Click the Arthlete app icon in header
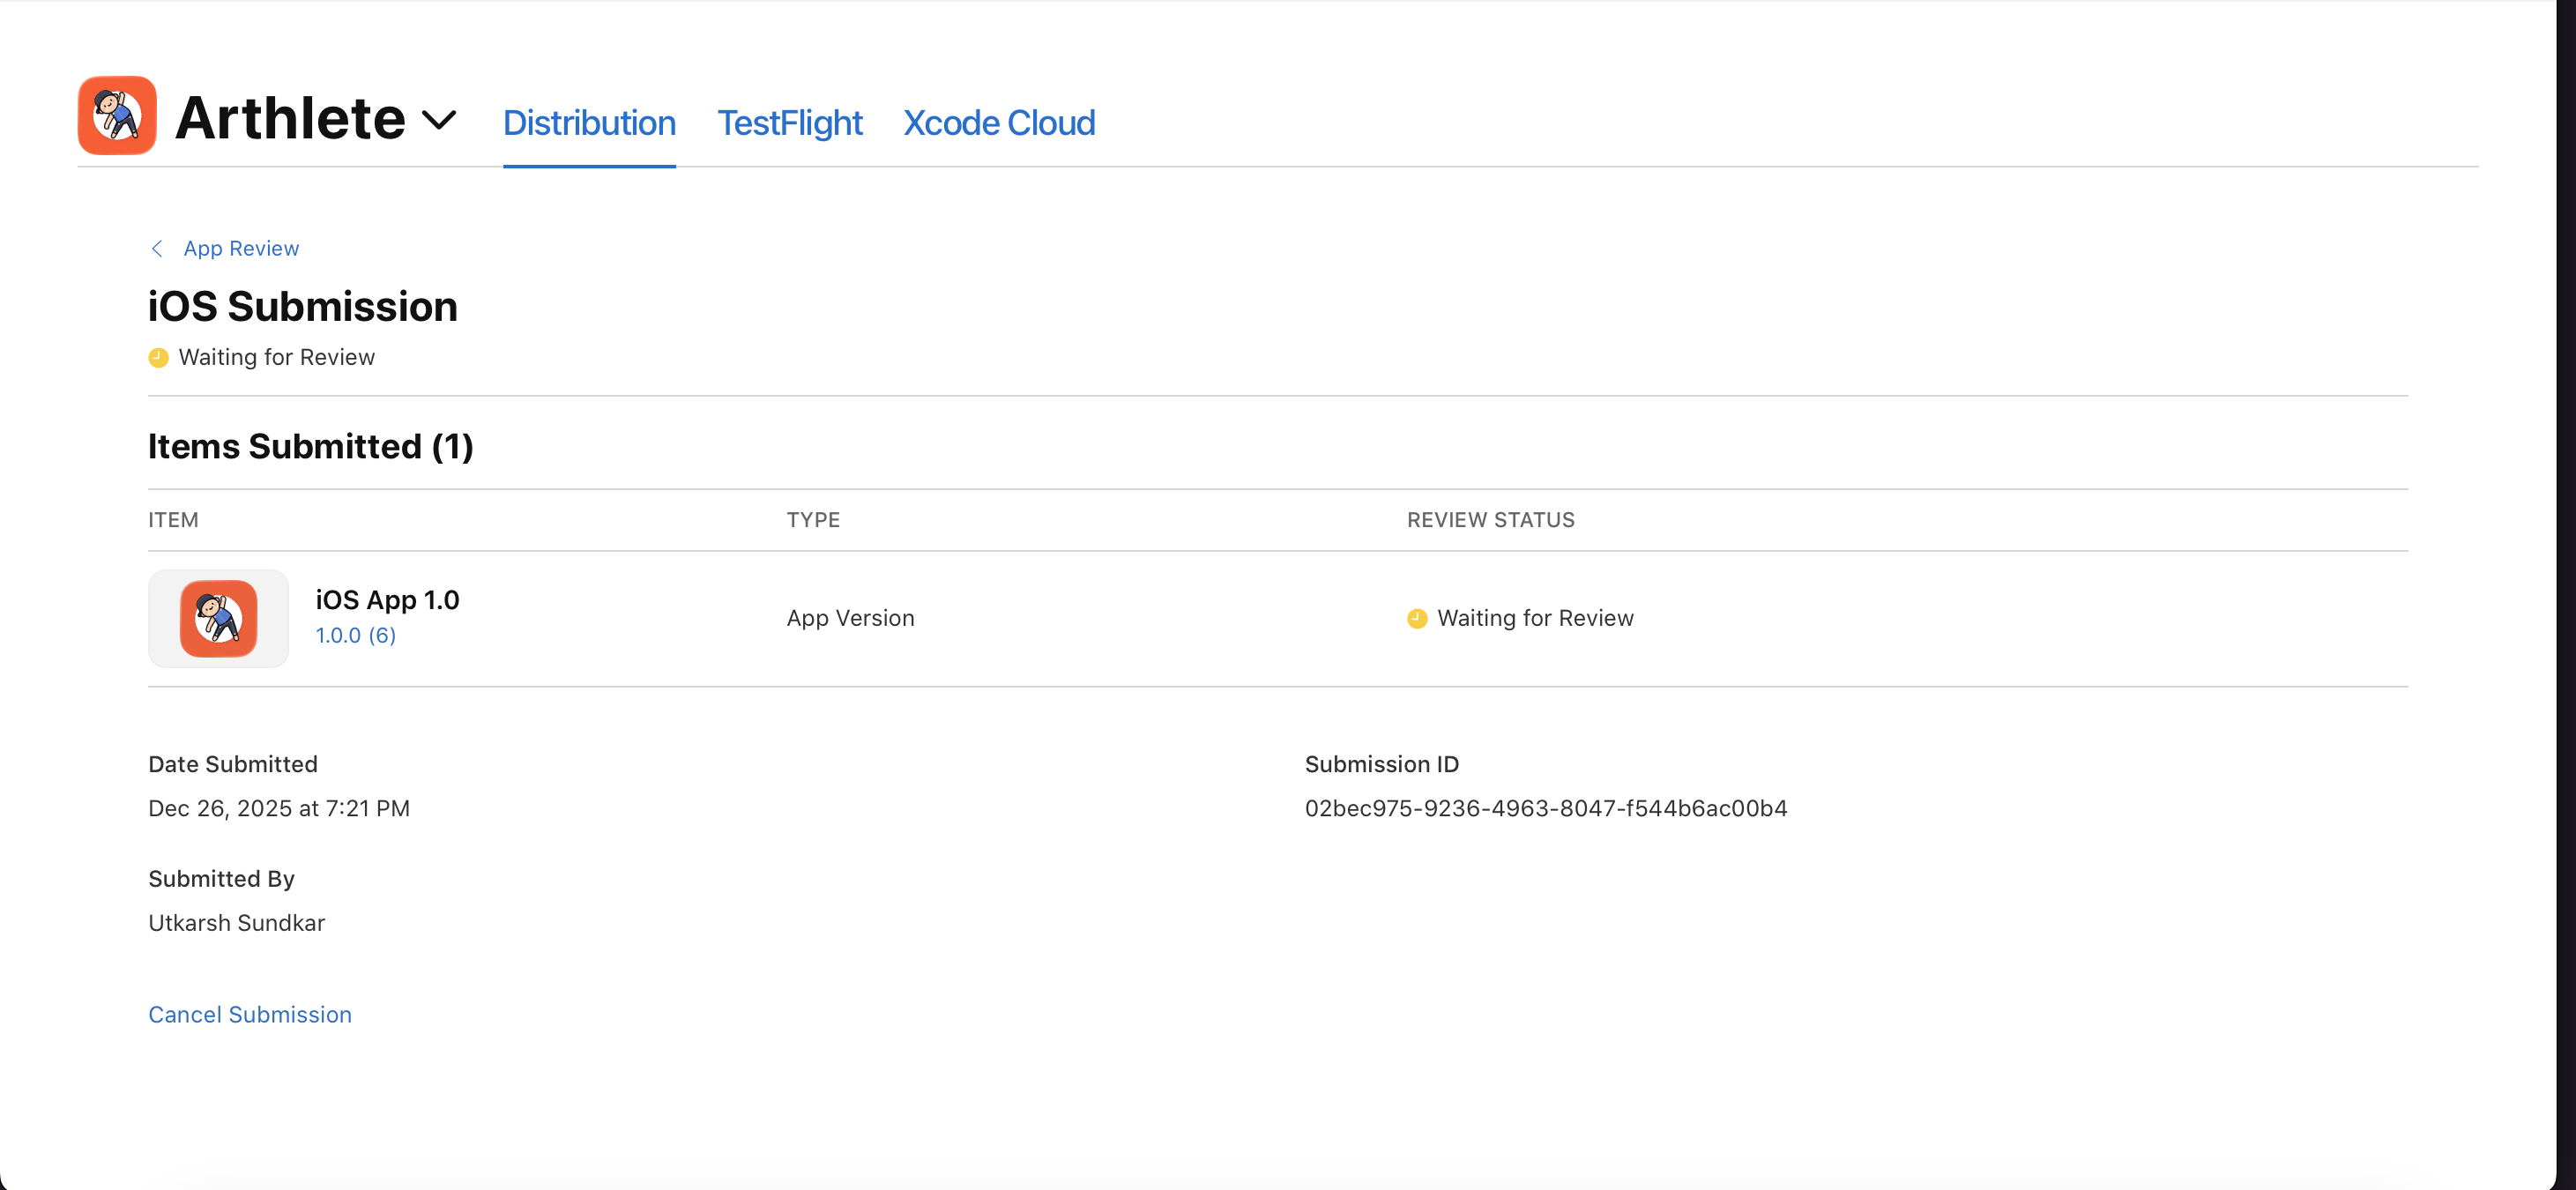The height and width of the screenshot is (1190, 2576). (117, 116)
